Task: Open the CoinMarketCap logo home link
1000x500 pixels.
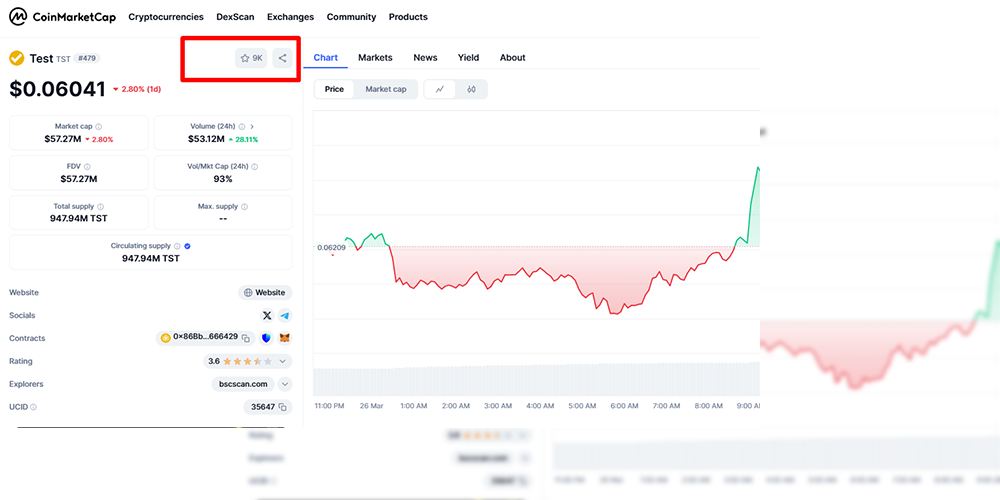Action: click(62, 17)
